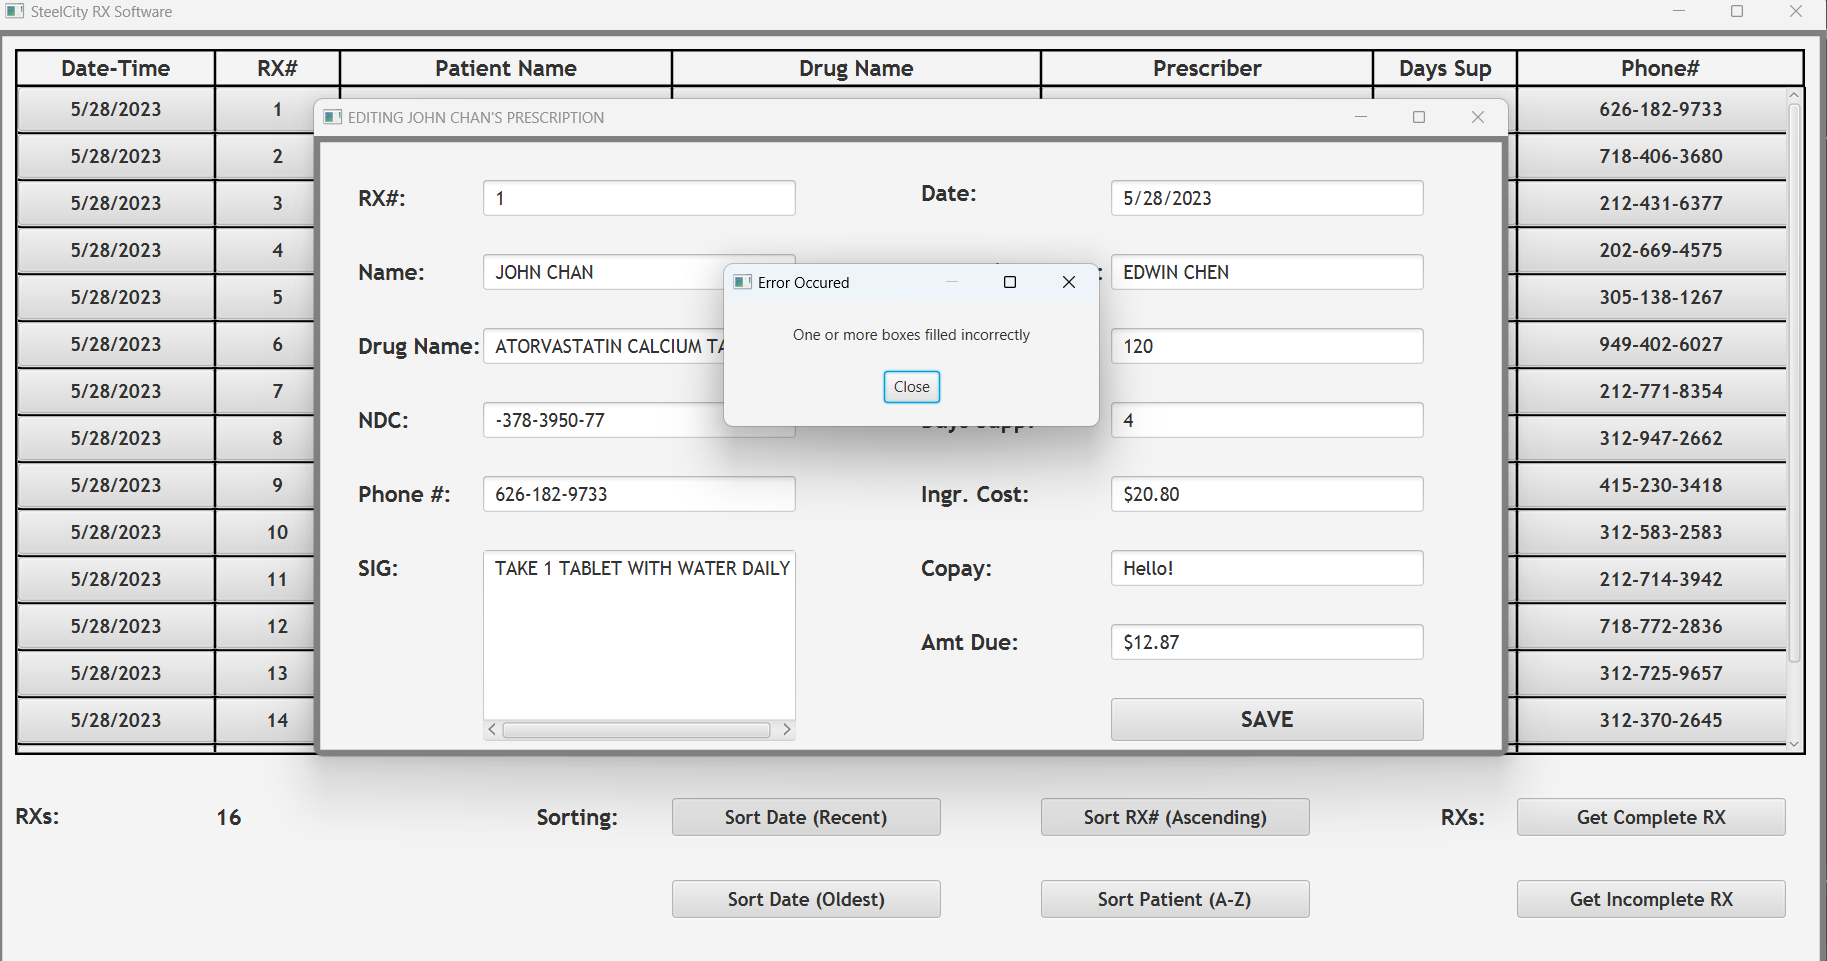Click the app icon on the Error Occured dialog
Image resolution: width=1827 pixels, height=961 pixels.
tap(742, 282)
